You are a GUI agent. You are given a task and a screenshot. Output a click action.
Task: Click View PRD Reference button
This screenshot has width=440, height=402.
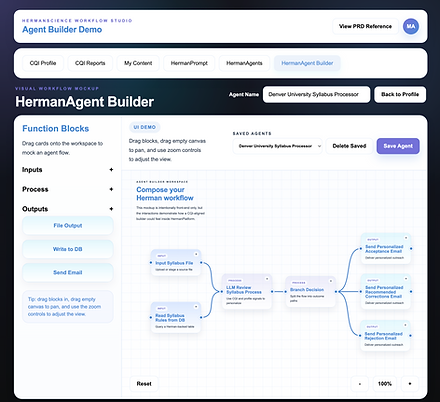coord(365,26)
